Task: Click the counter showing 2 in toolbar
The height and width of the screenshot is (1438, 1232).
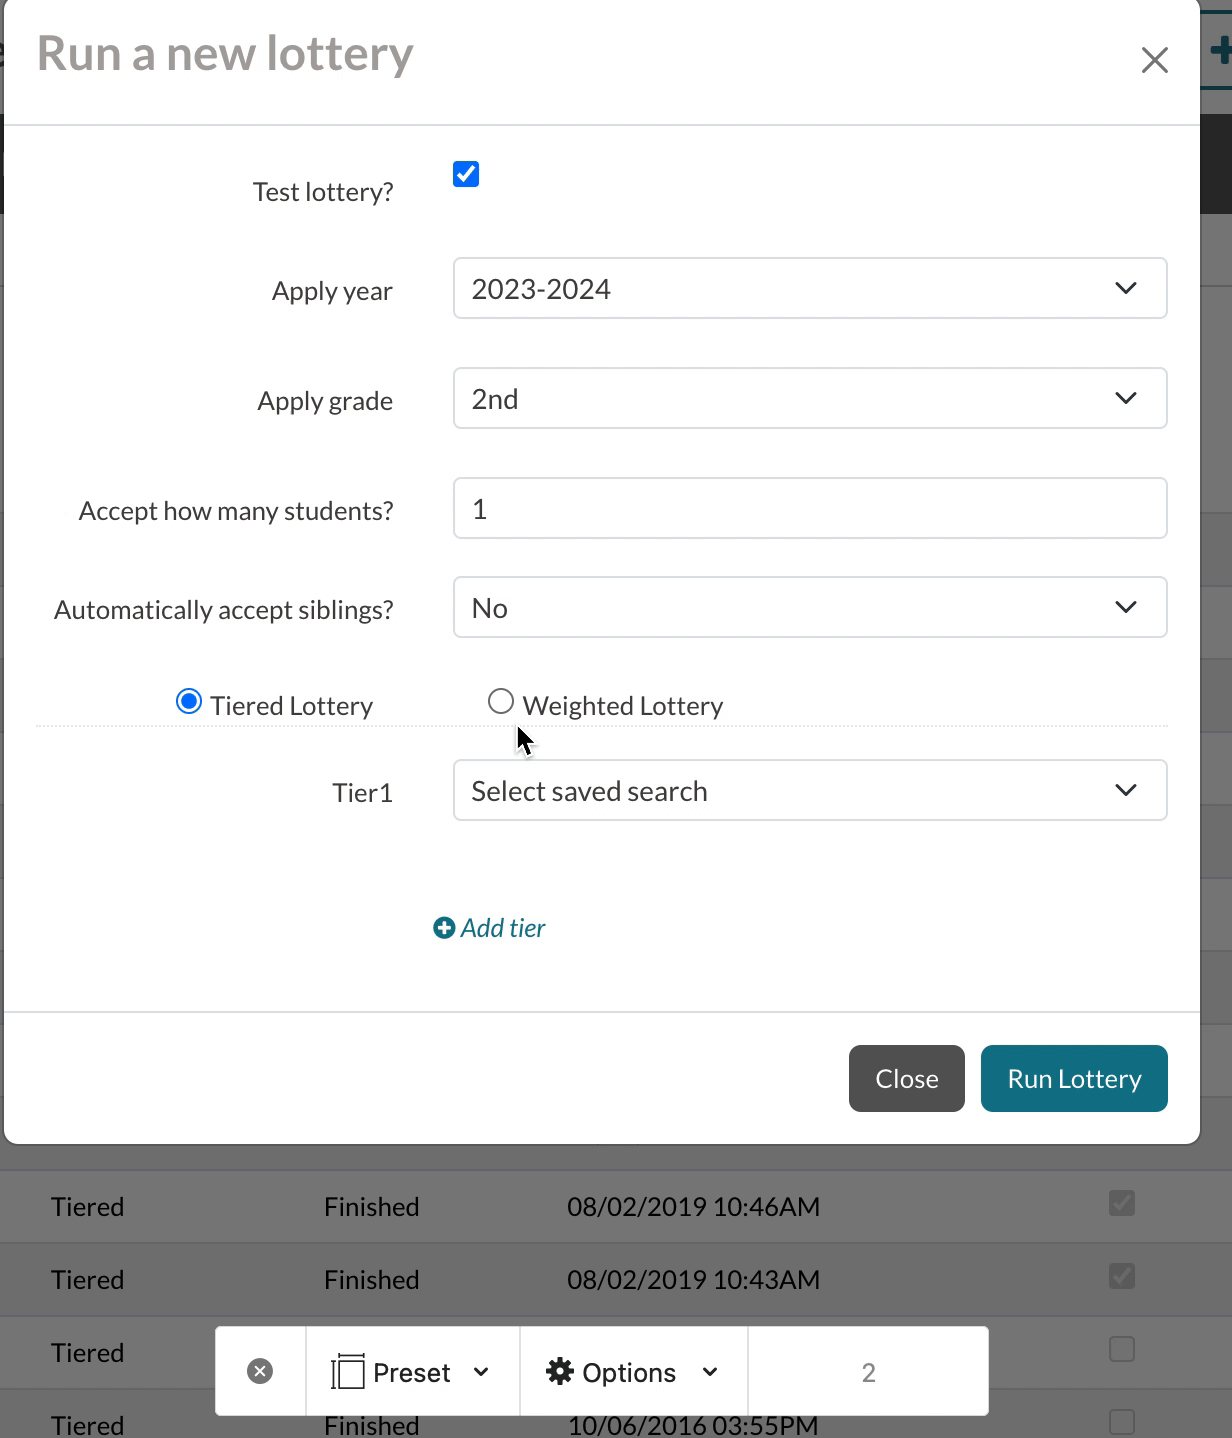Action: tap(868, 1372)
